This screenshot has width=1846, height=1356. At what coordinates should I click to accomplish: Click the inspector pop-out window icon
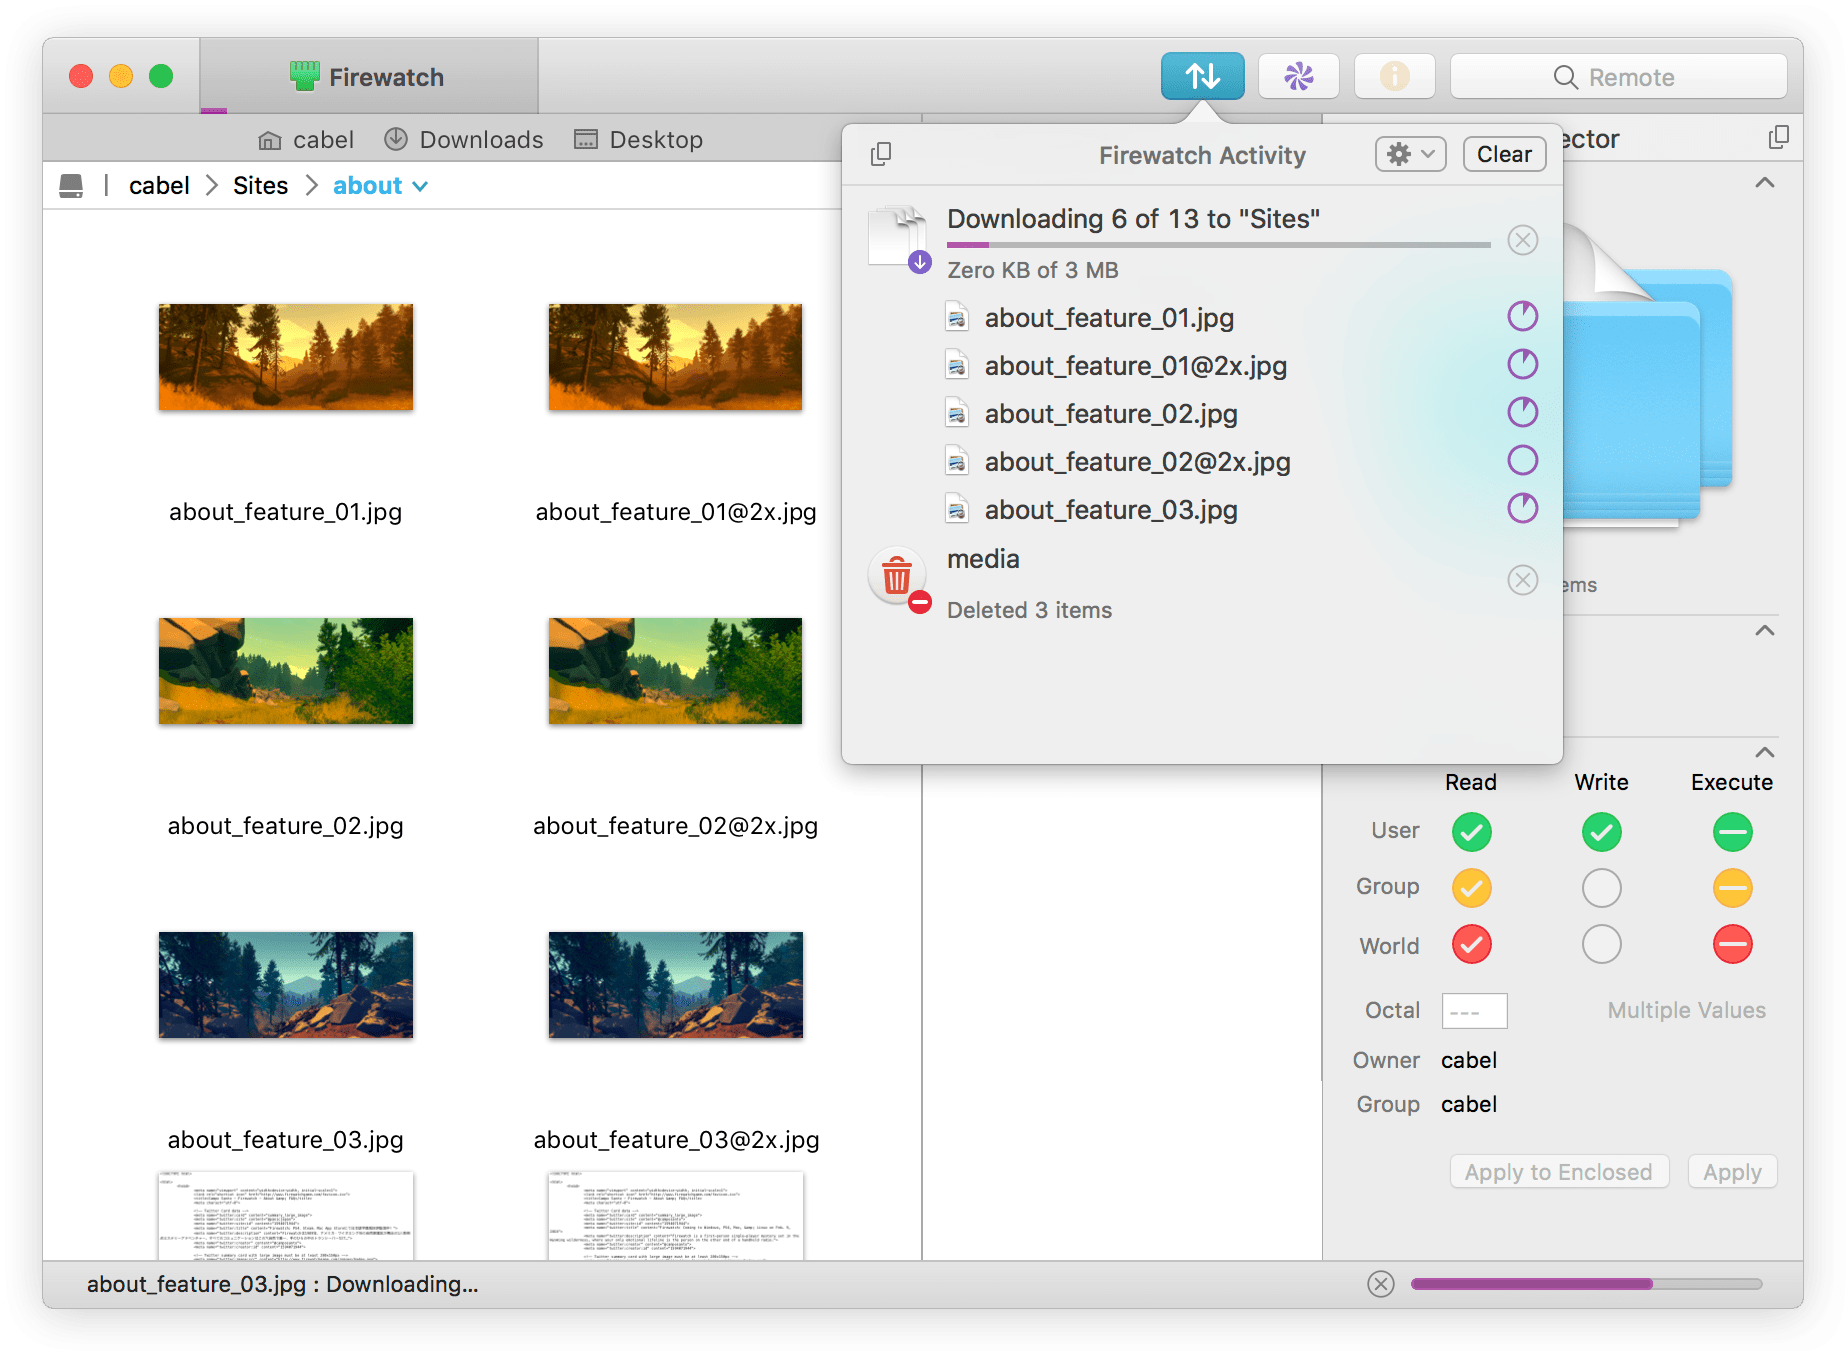1778,137
